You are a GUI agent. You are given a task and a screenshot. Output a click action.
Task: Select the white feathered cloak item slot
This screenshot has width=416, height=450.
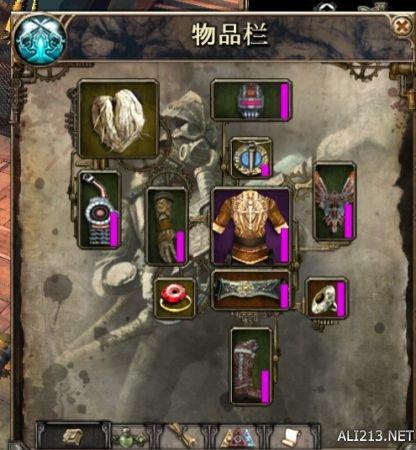tap(118, 119)
